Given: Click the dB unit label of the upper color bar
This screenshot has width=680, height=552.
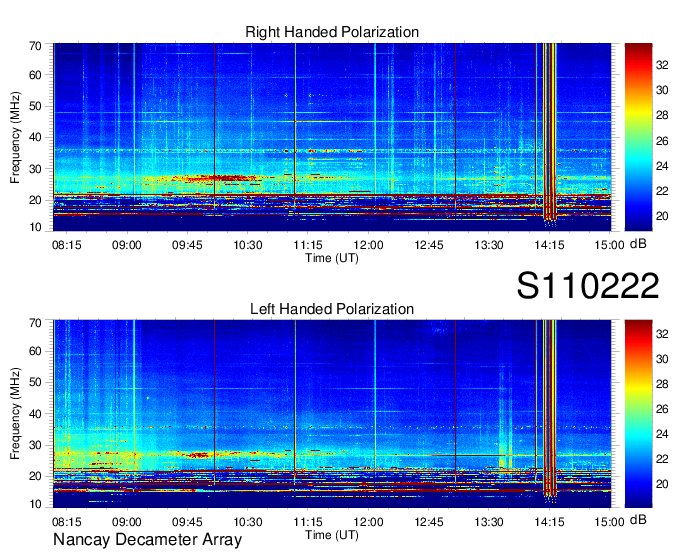Looking at the screenshot, I should 638,244.
